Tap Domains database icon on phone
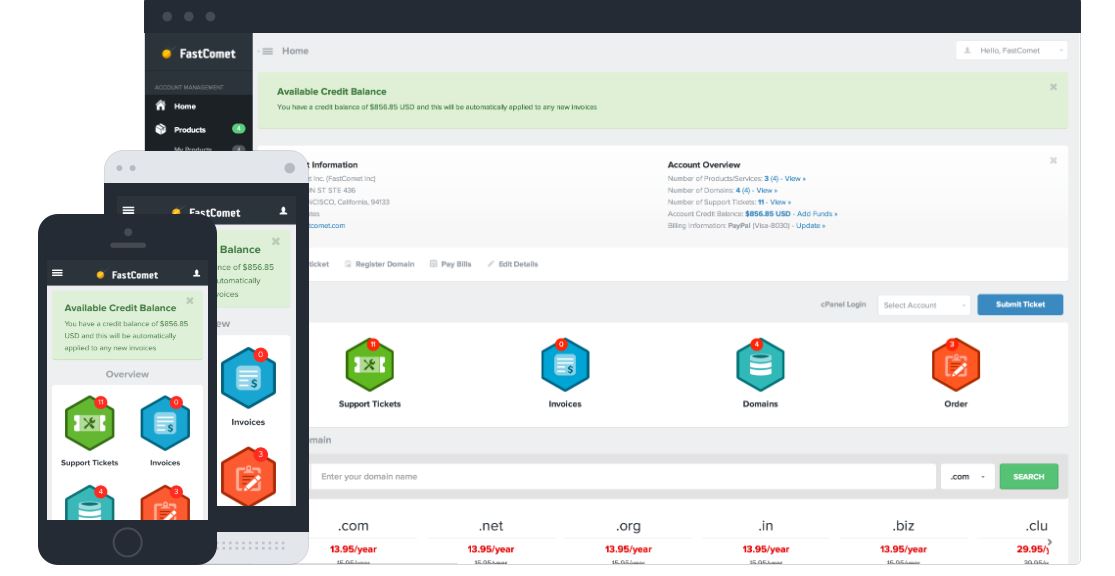 point(90,503)
